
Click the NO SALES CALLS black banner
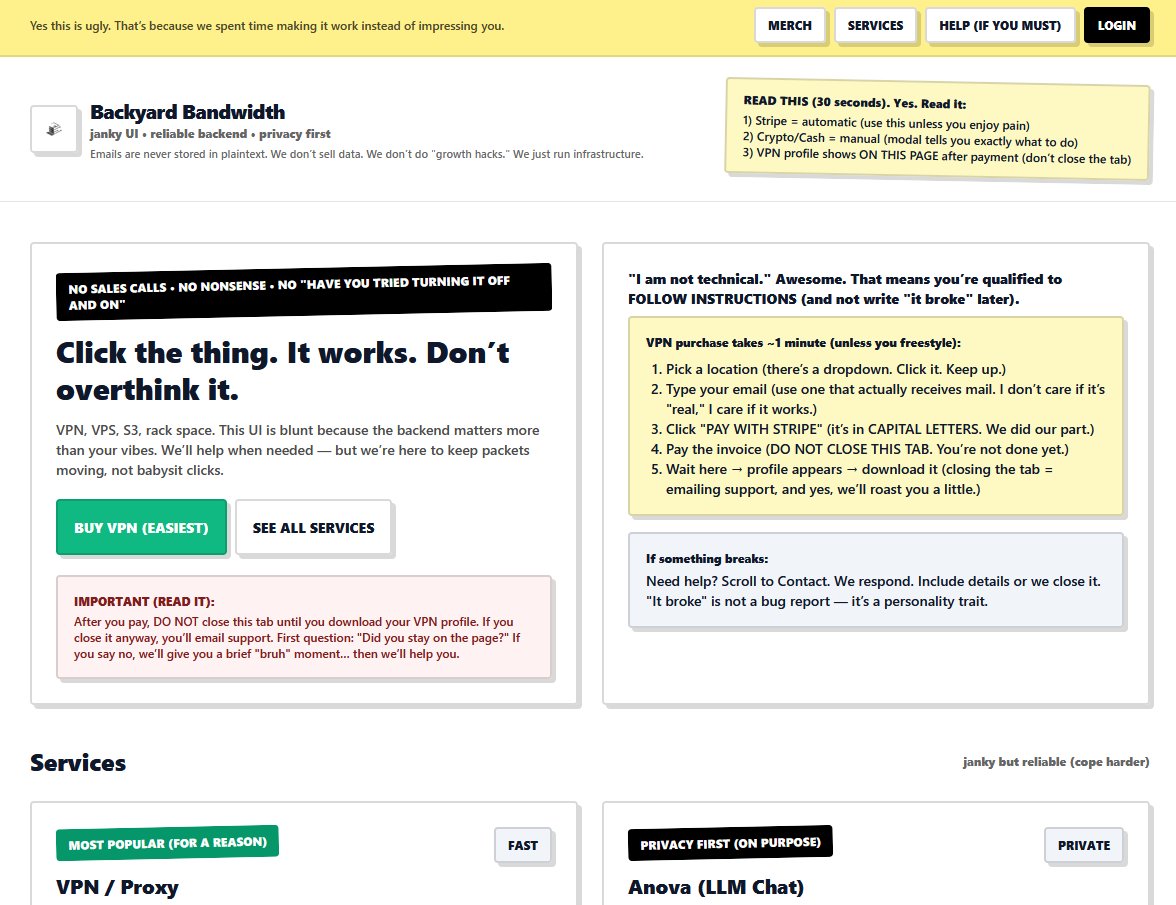point(304,292)
